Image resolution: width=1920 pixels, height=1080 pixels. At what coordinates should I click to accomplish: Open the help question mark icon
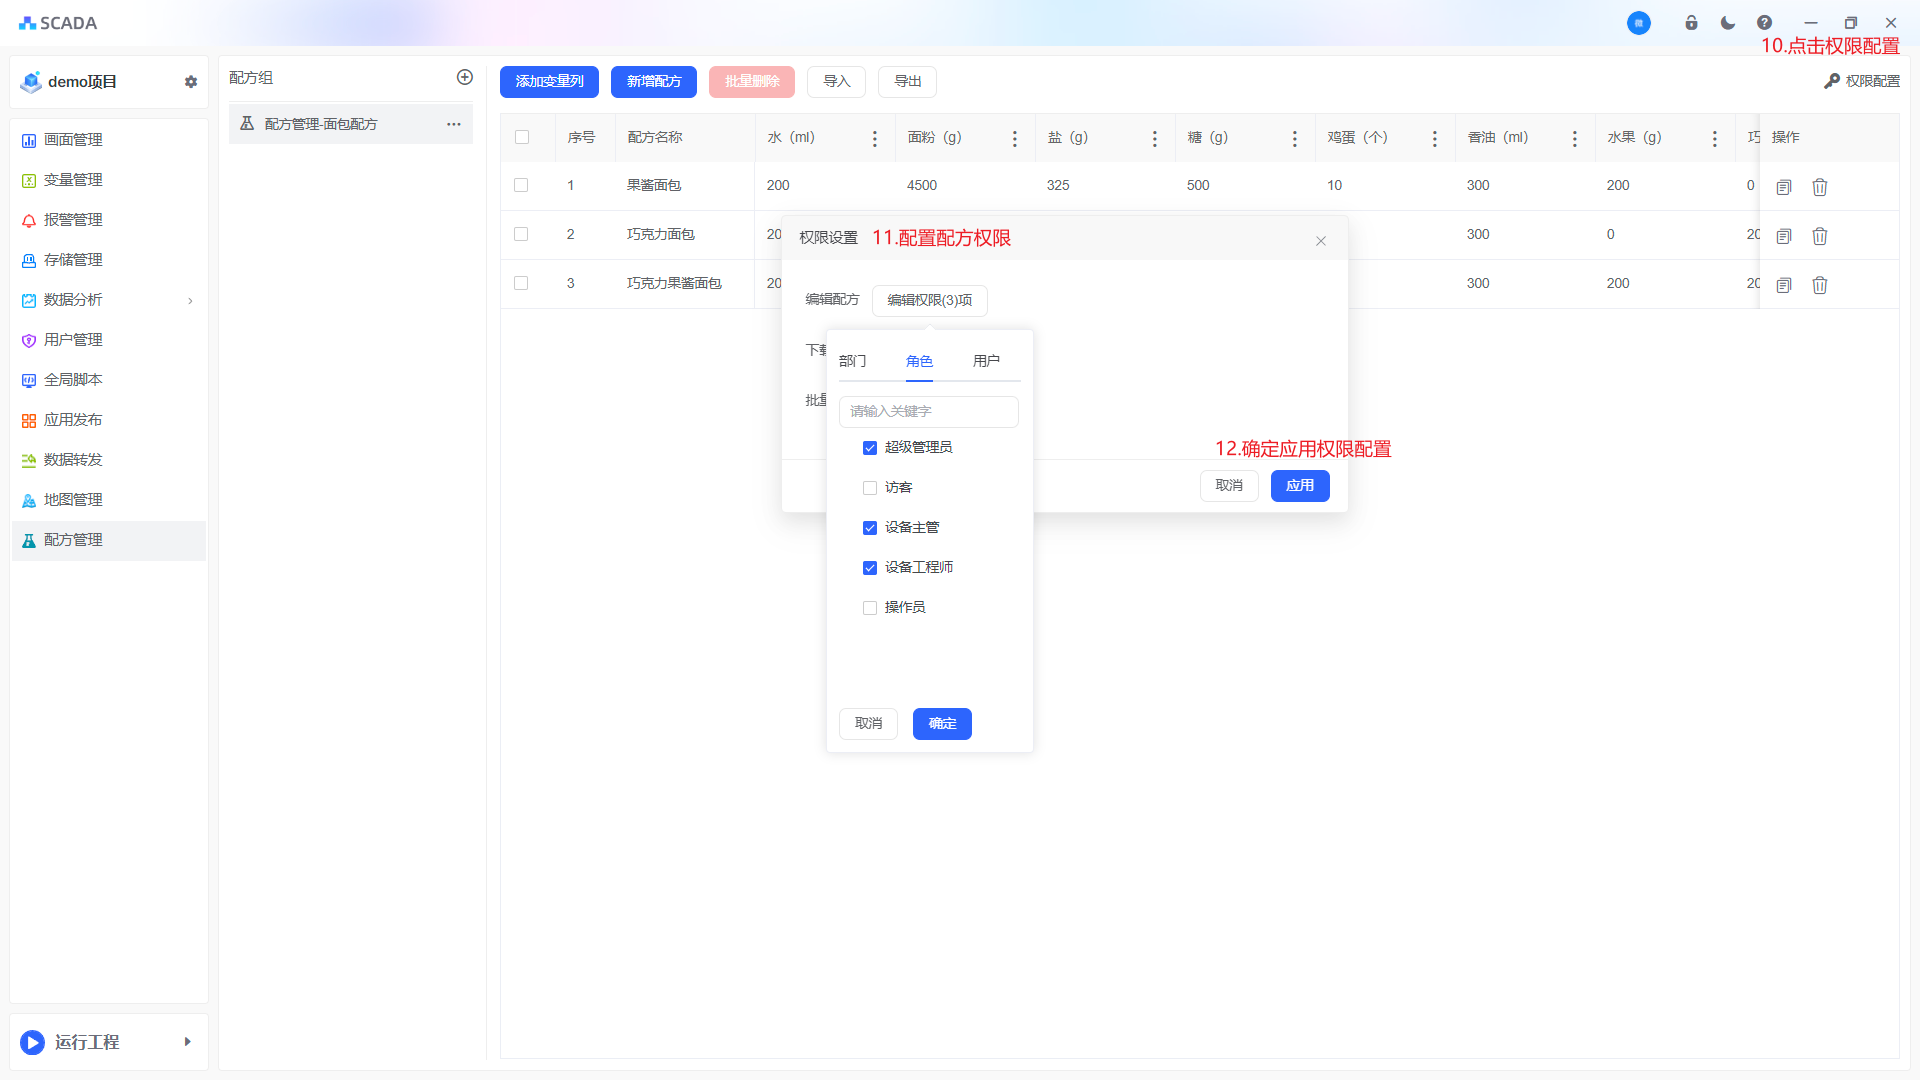(1765, 23)
